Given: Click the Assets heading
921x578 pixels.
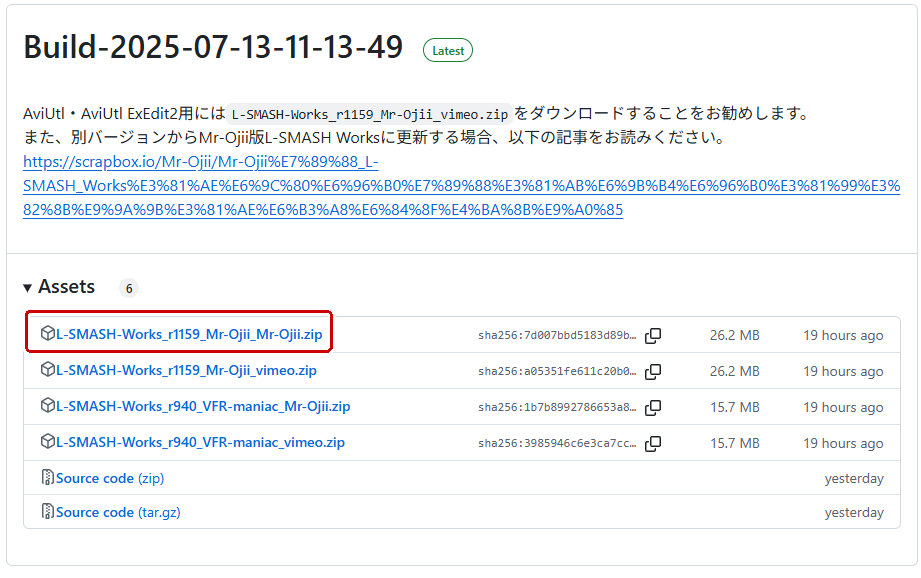Looking at the screenshot, I should [66, 287].
